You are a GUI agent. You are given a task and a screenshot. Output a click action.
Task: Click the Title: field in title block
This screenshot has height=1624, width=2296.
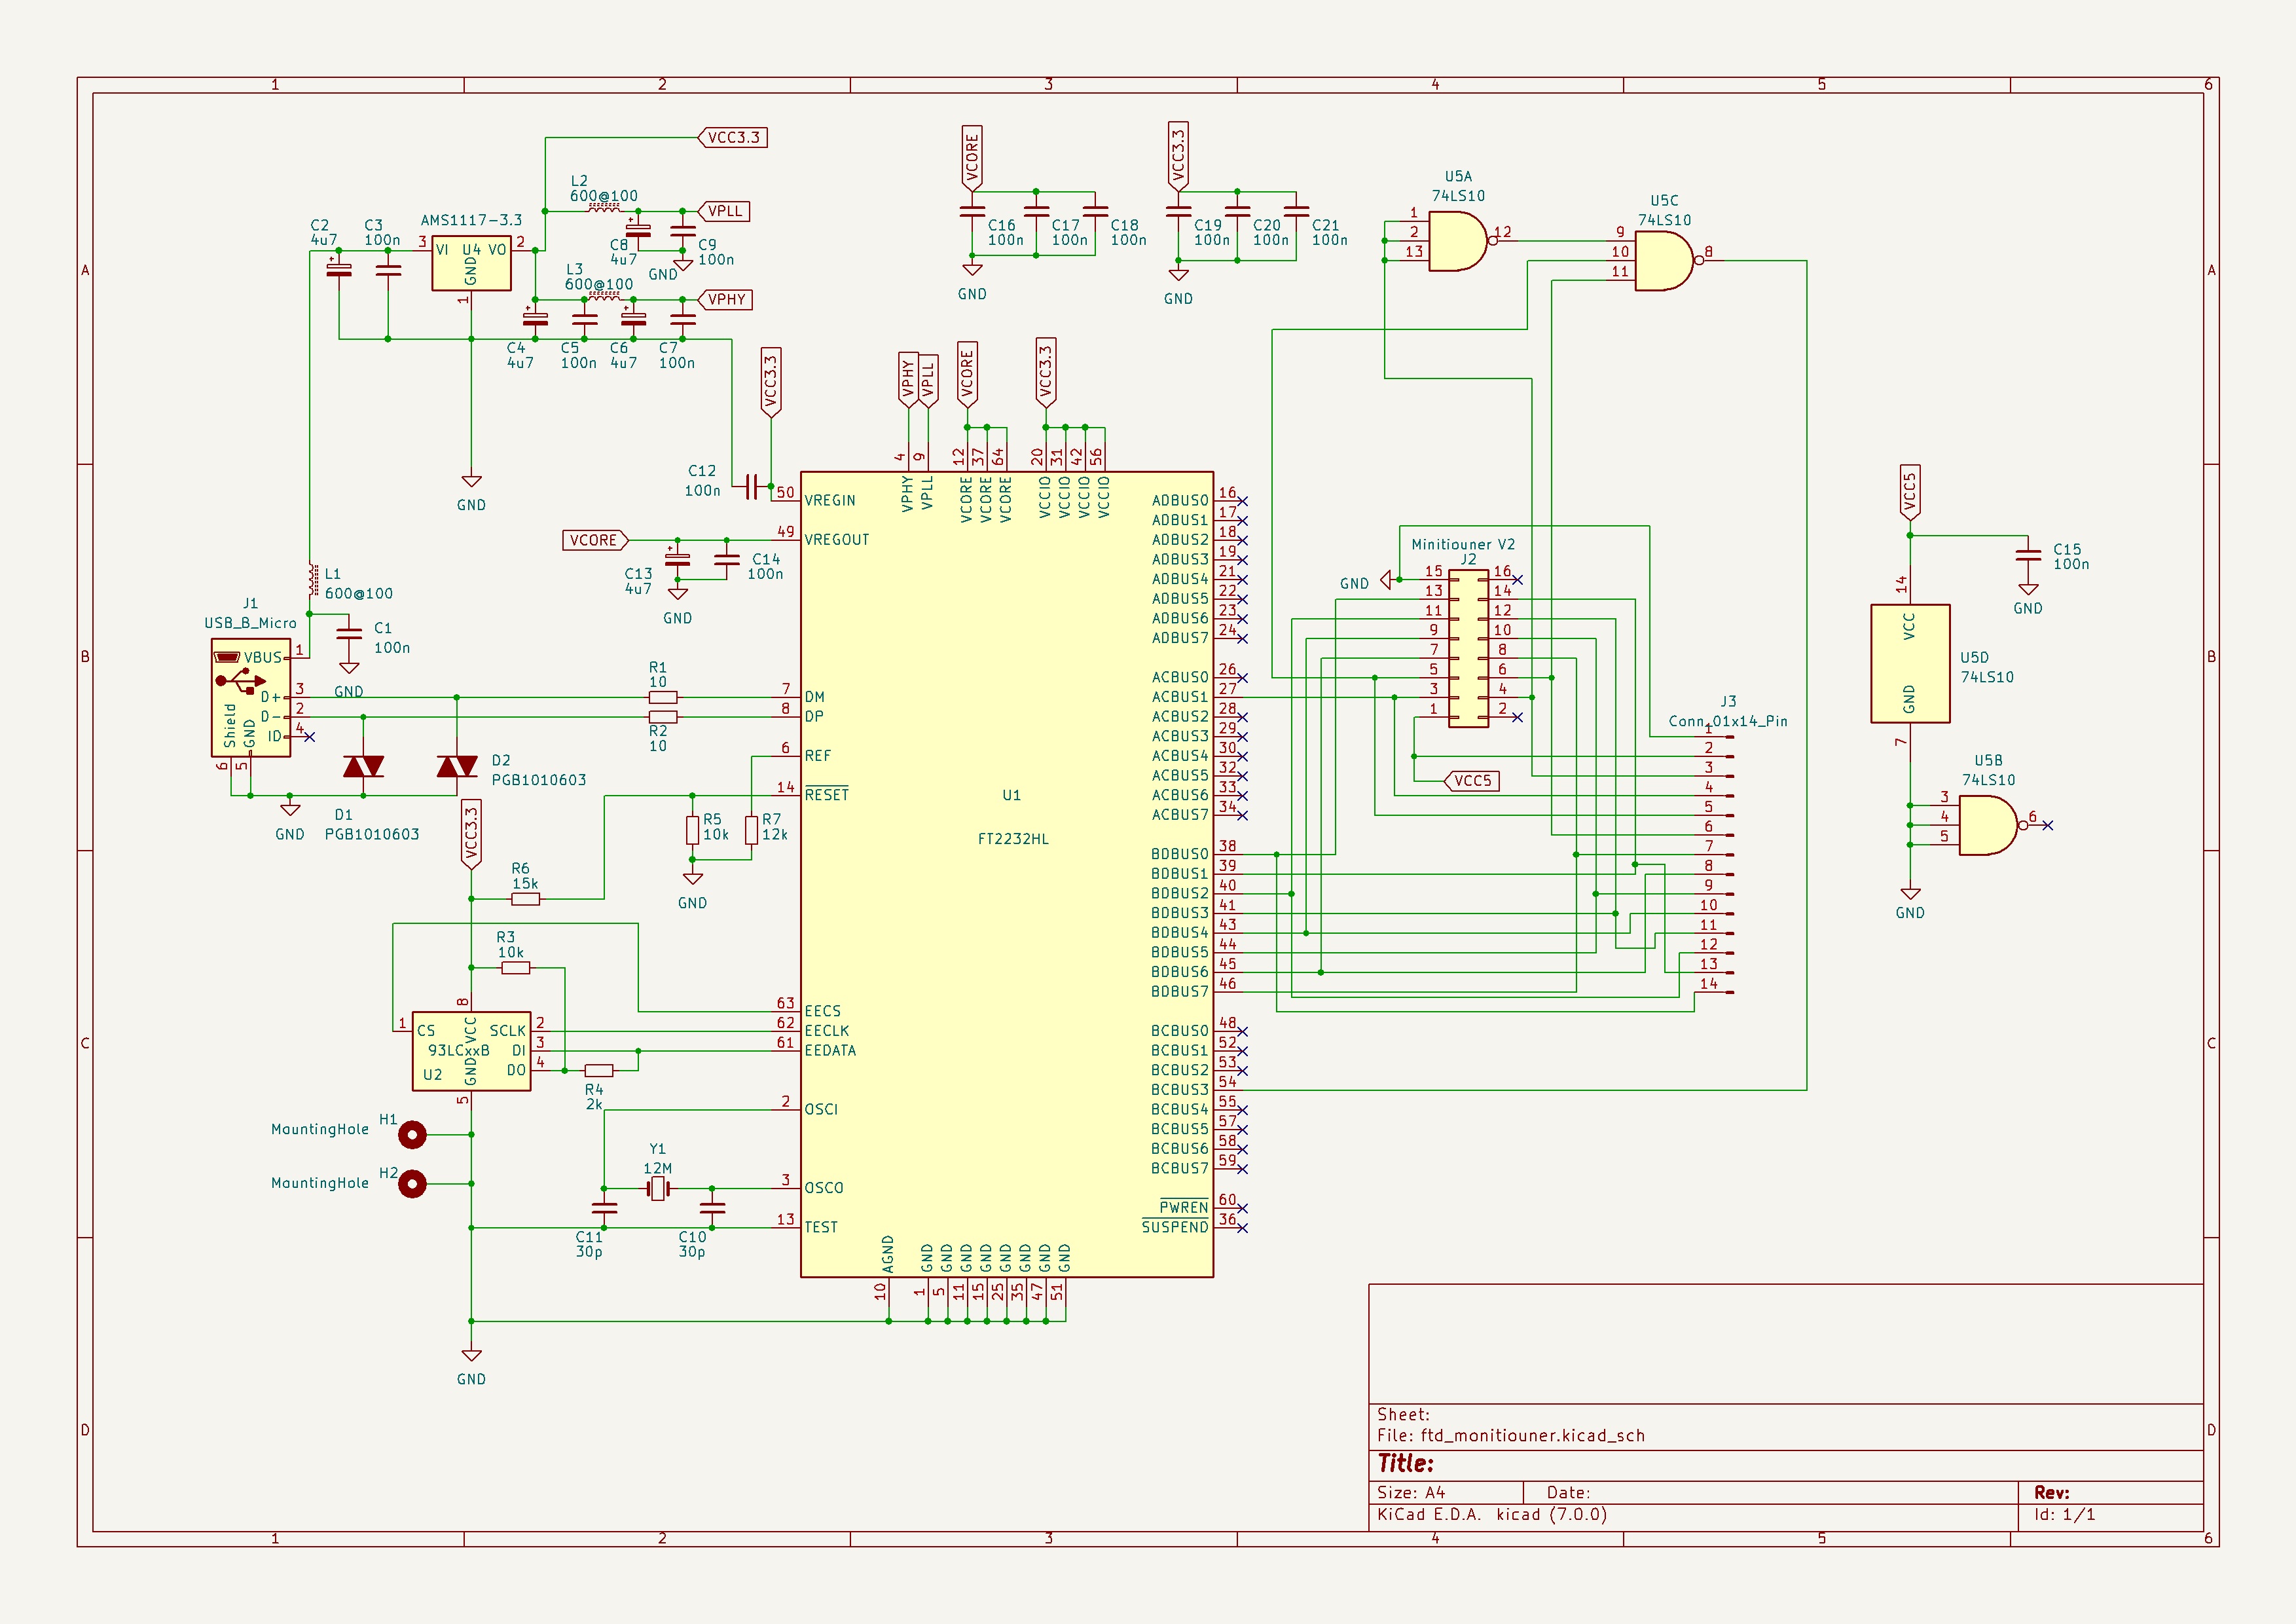click(x=1405, y=1463)
